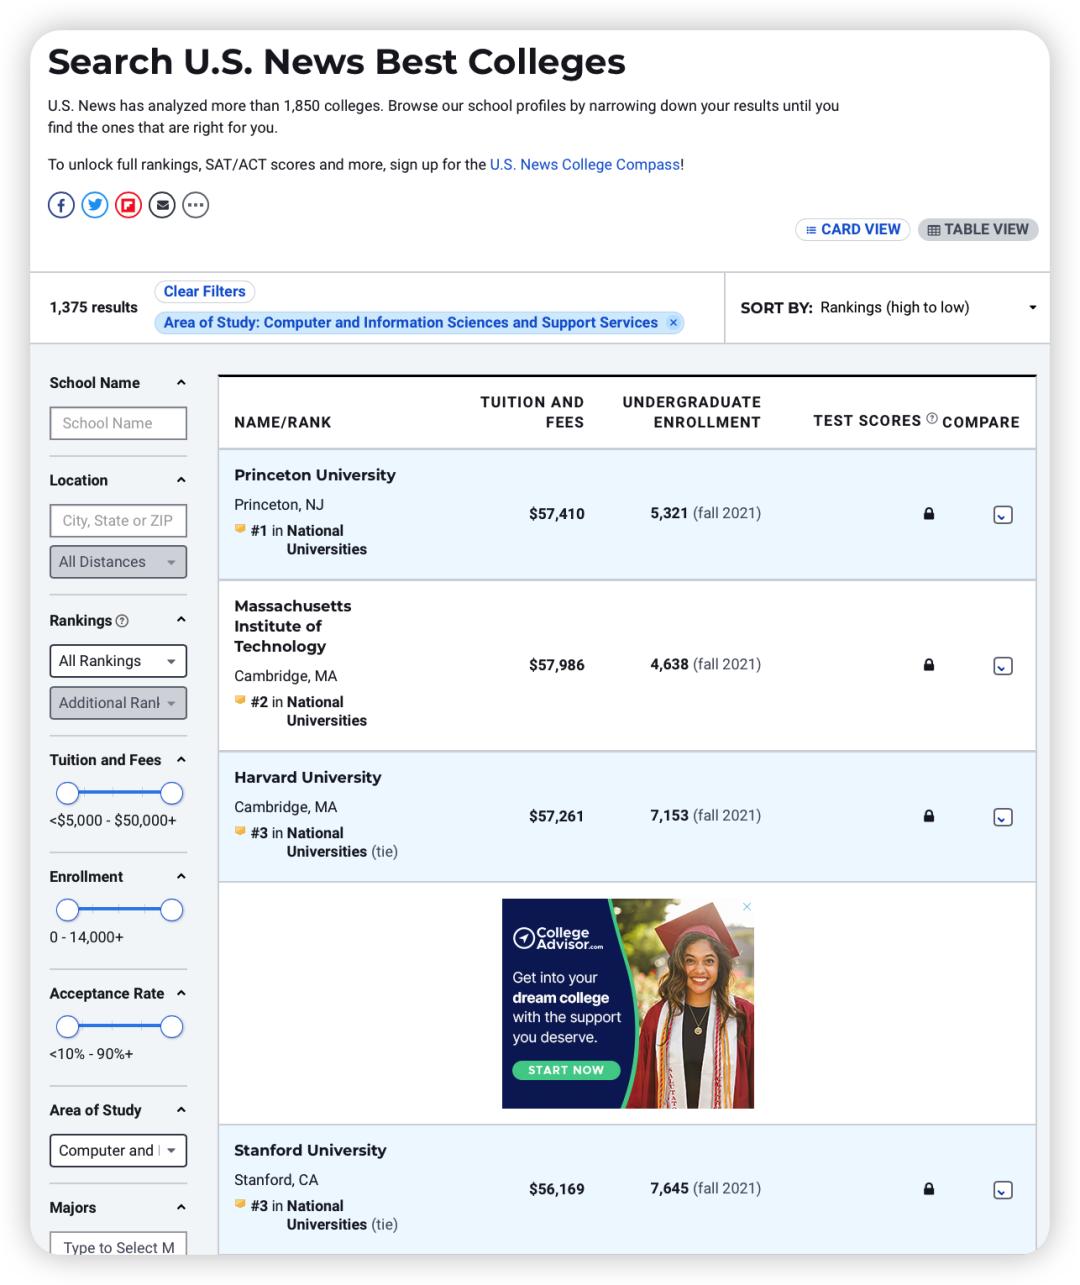Open the Massachusetts Institute of Technology profile
This screenshot has height=1285, width=1080.
(293, 626)
